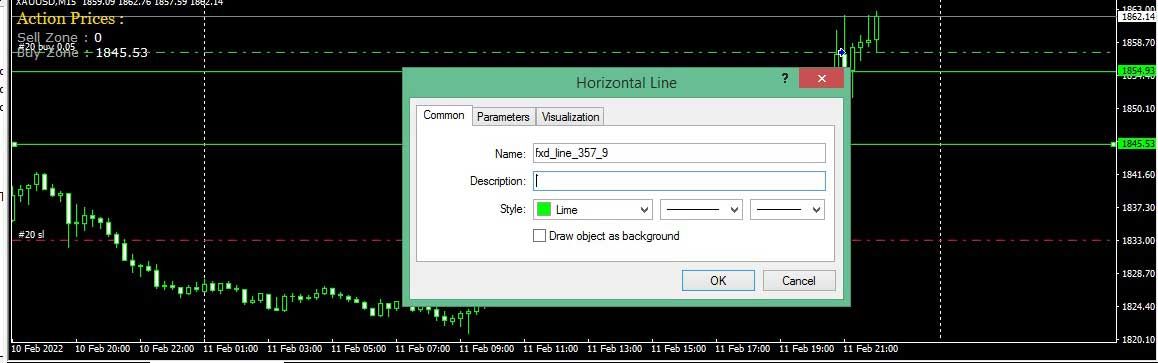Screen dimensions: 1158x363
Task: Select the Common tab
Action: click(444, 115)
